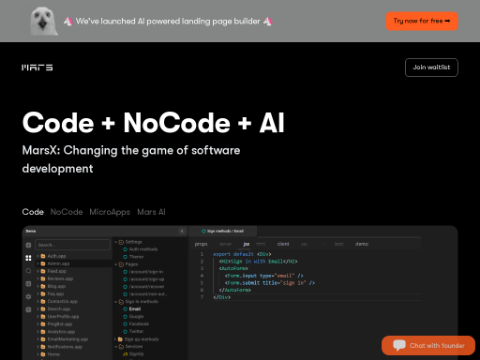Open the MARS logo home link
Viewport: 480px width, 360px height.
(x=37, y=68)
